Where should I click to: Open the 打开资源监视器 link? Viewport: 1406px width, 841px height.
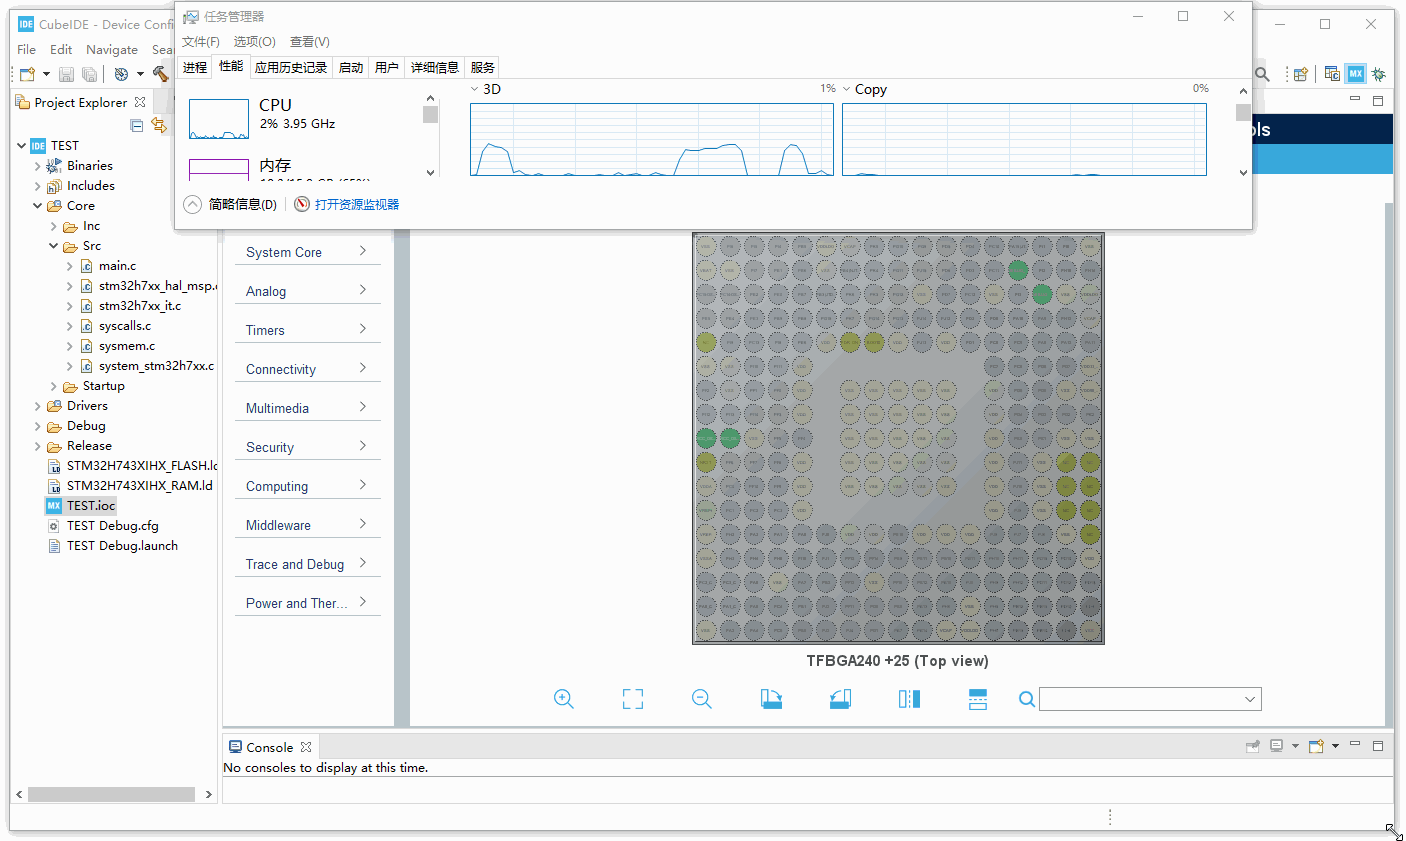point(347,204)
